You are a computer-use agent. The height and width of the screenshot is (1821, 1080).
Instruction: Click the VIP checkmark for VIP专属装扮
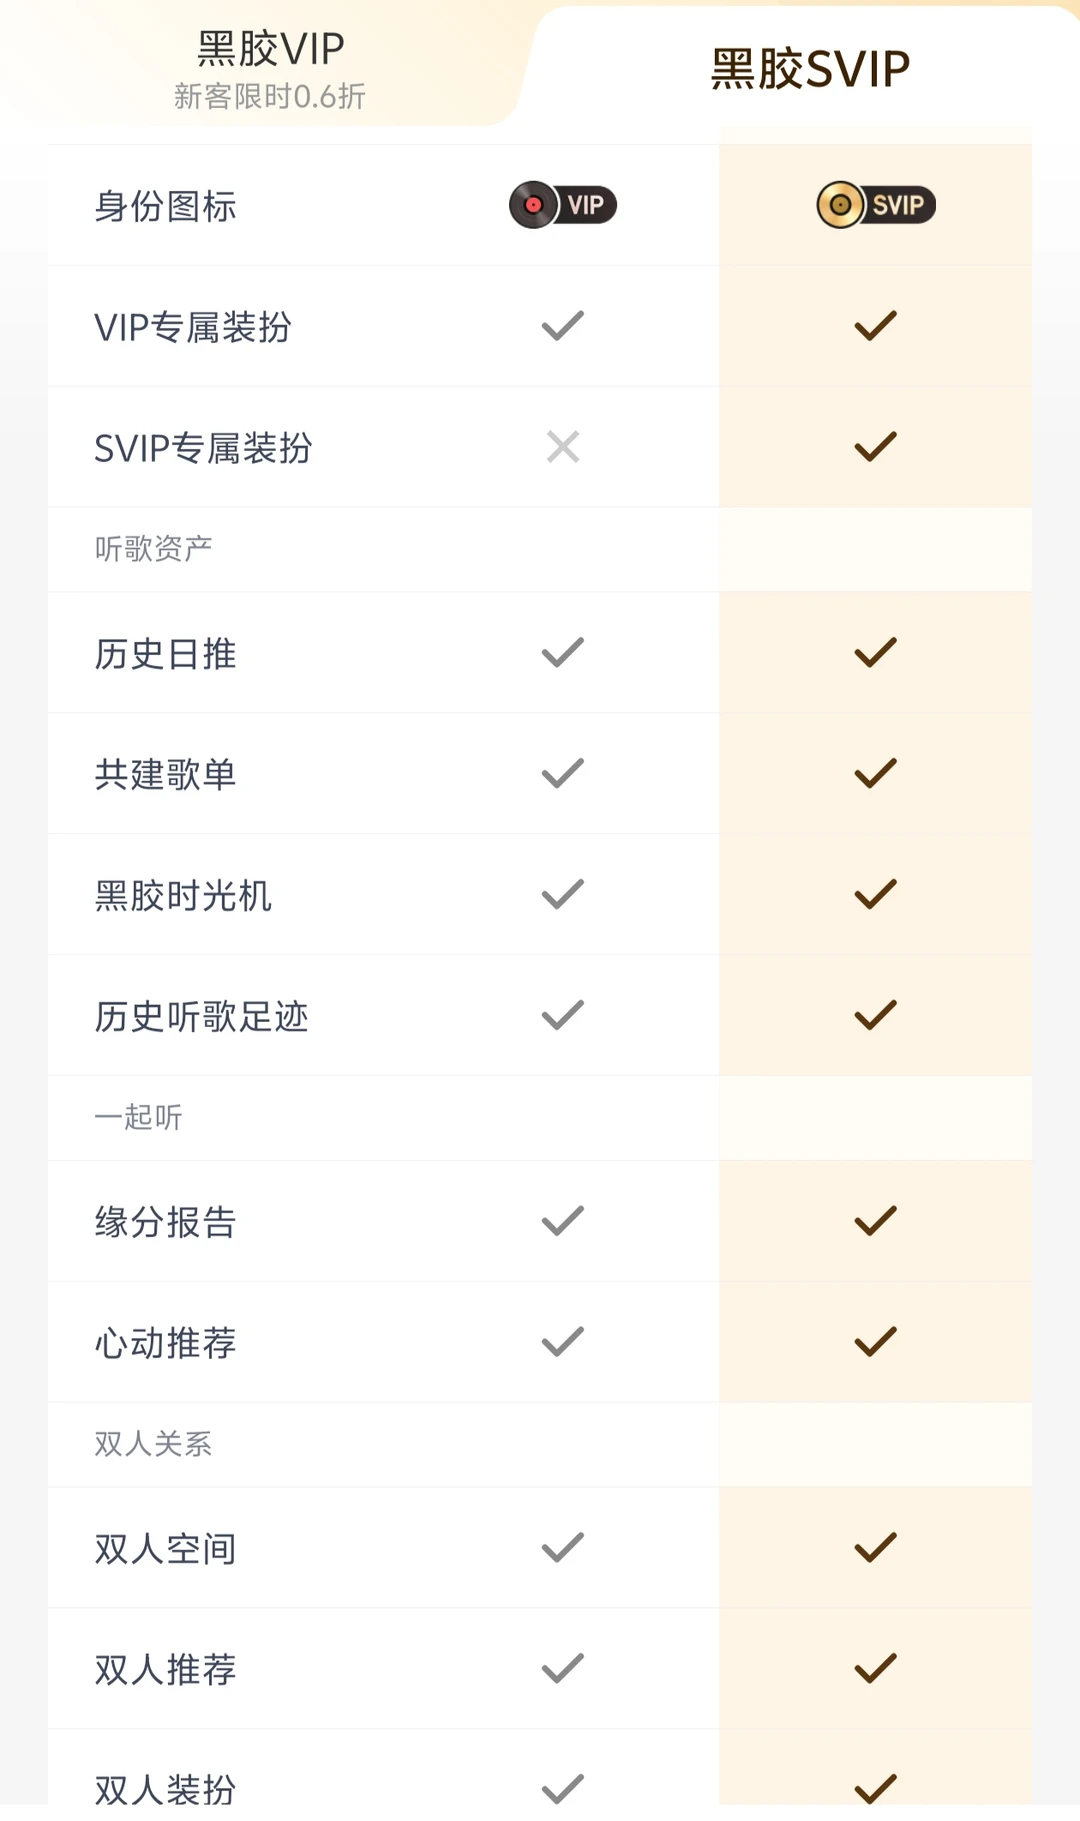pyautogui.click(x=563, y=325)
